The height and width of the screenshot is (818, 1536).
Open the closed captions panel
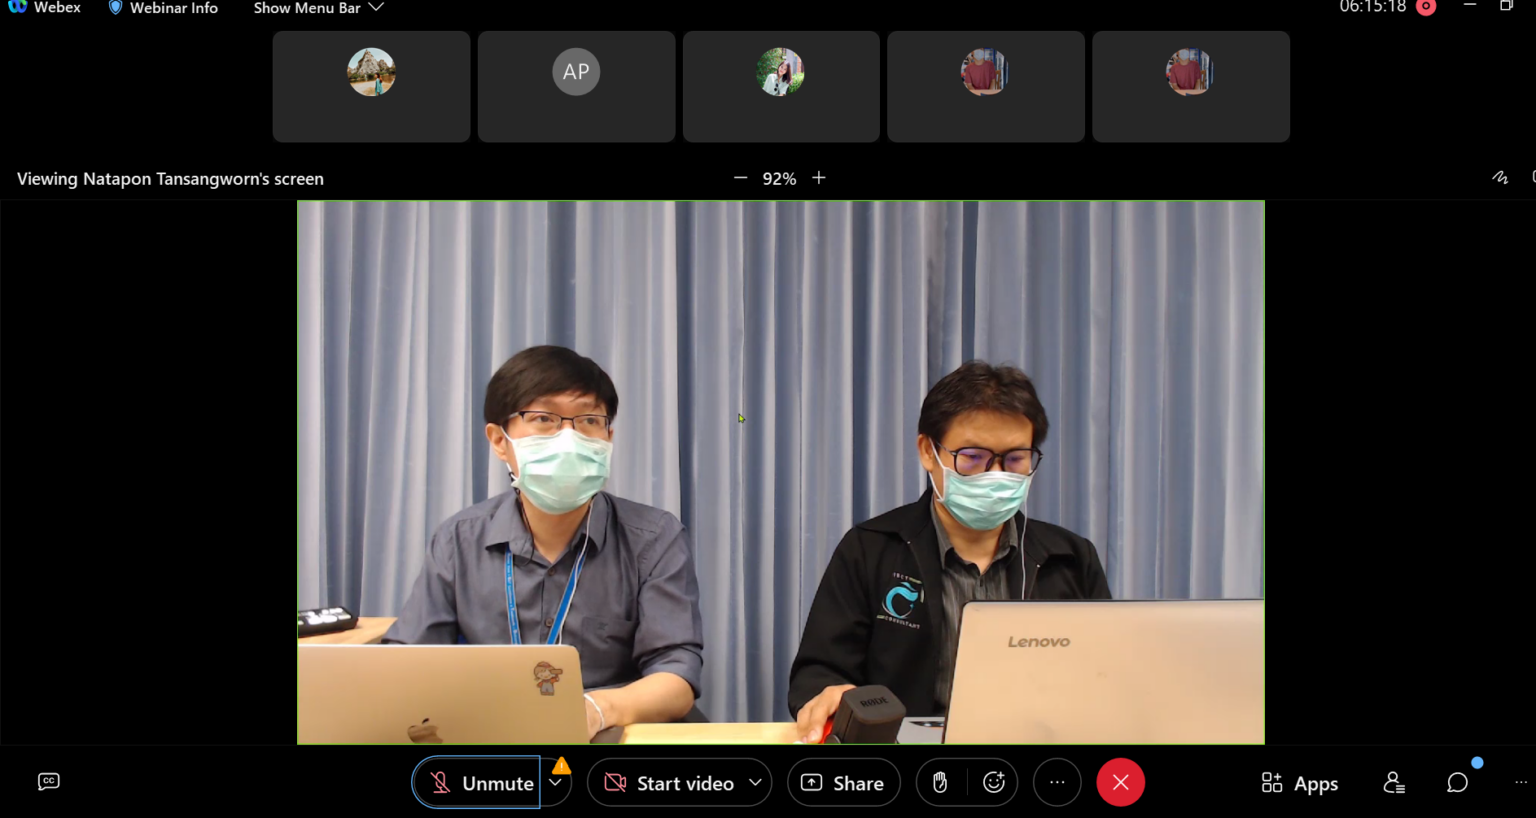(x=48, y=782)
